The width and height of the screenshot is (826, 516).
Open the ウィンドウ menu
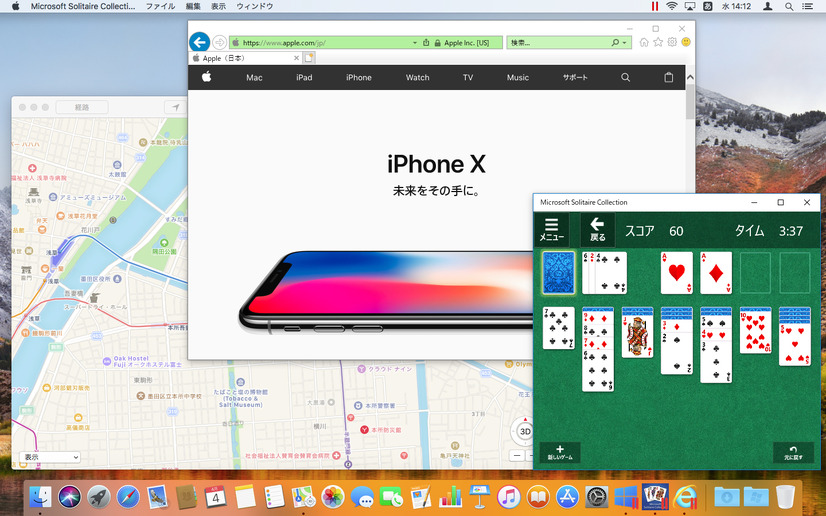(x=254, y=6)
